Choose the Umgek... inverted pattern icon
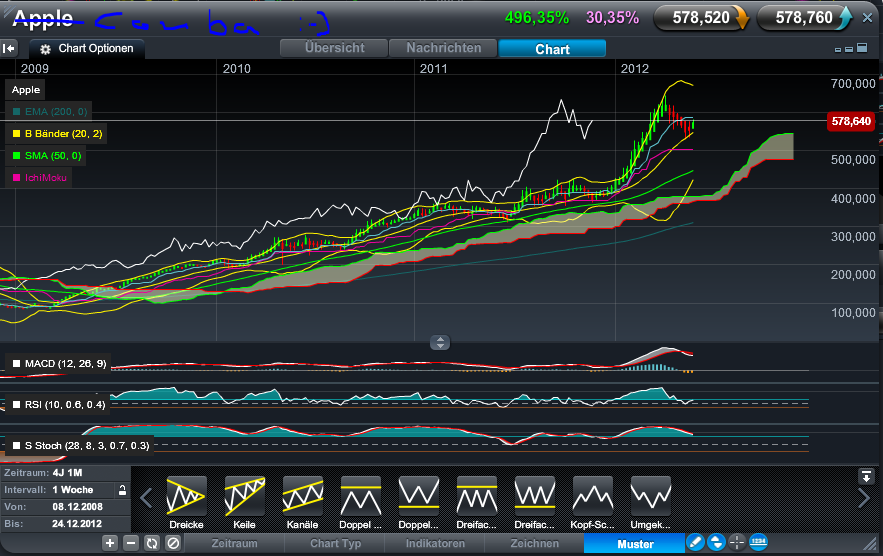 [650, 496]
